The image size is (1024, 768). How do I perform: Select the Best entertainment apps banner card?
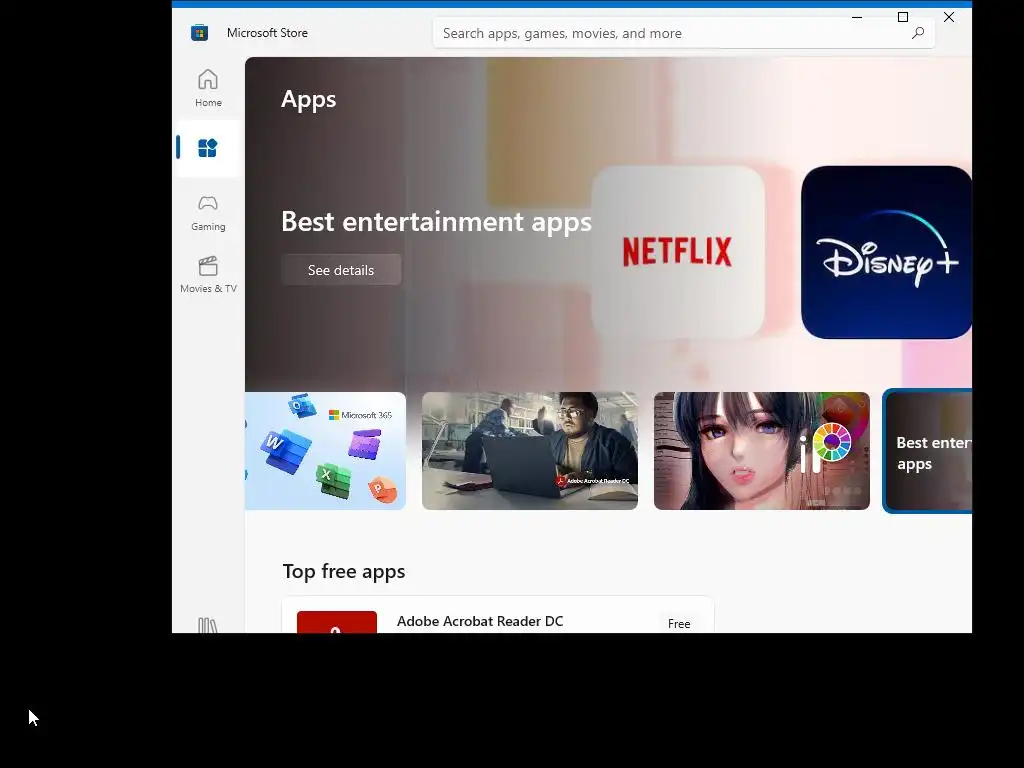pyautogui.click(x=927, y=451)
